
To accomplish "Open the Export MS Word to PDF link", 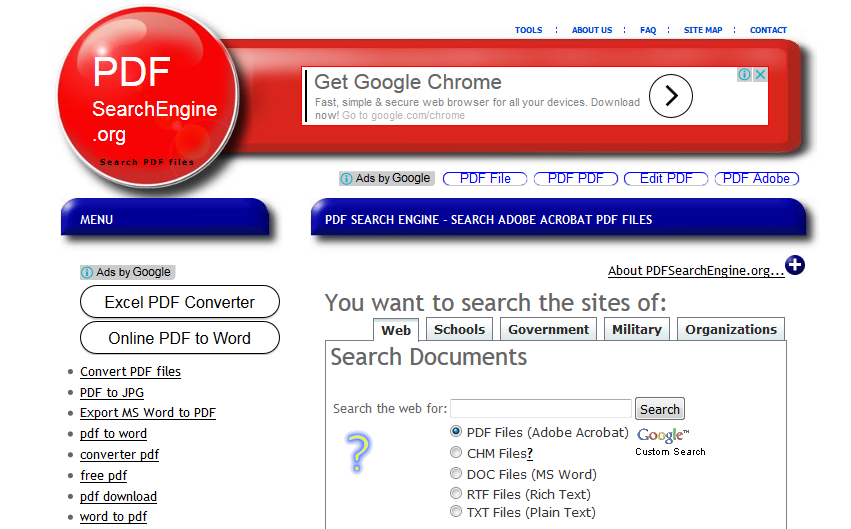I will [148, 413].
